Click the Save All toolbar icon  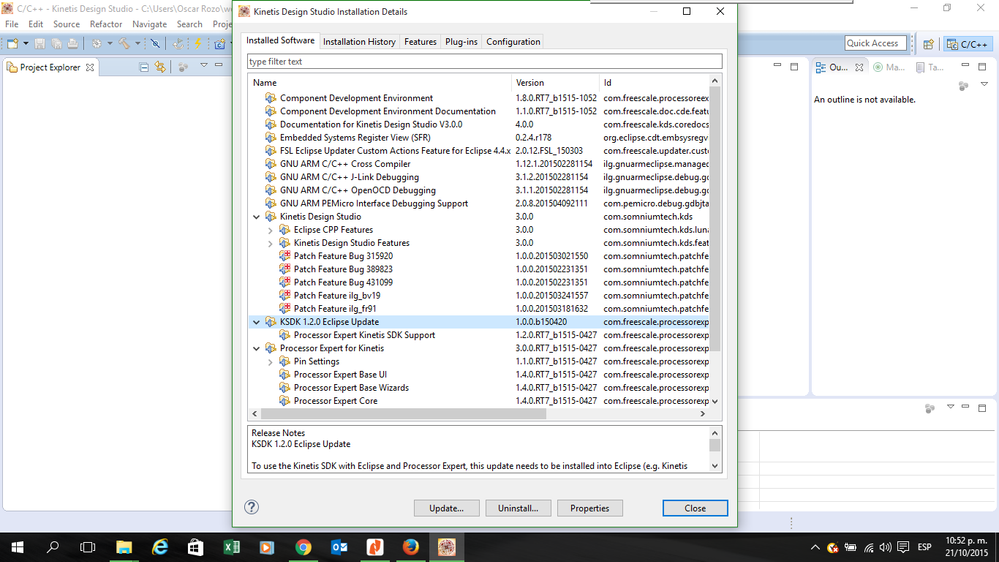coord(57,43)
